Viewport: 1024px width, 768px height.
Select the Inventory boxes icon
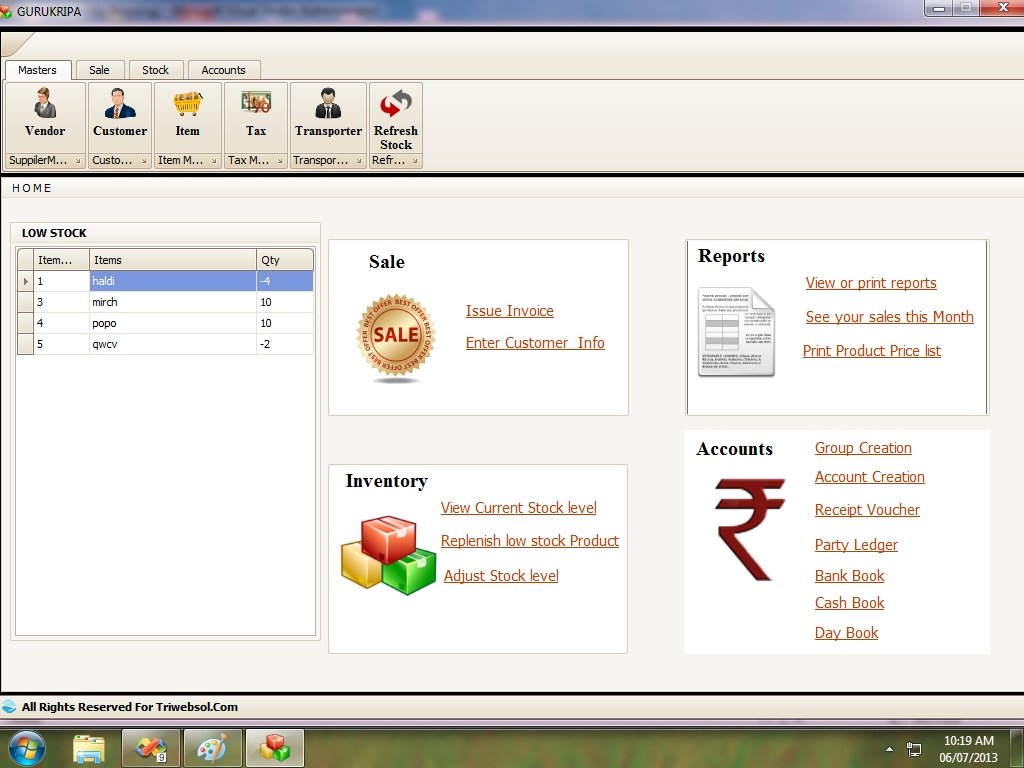[387, 553]
